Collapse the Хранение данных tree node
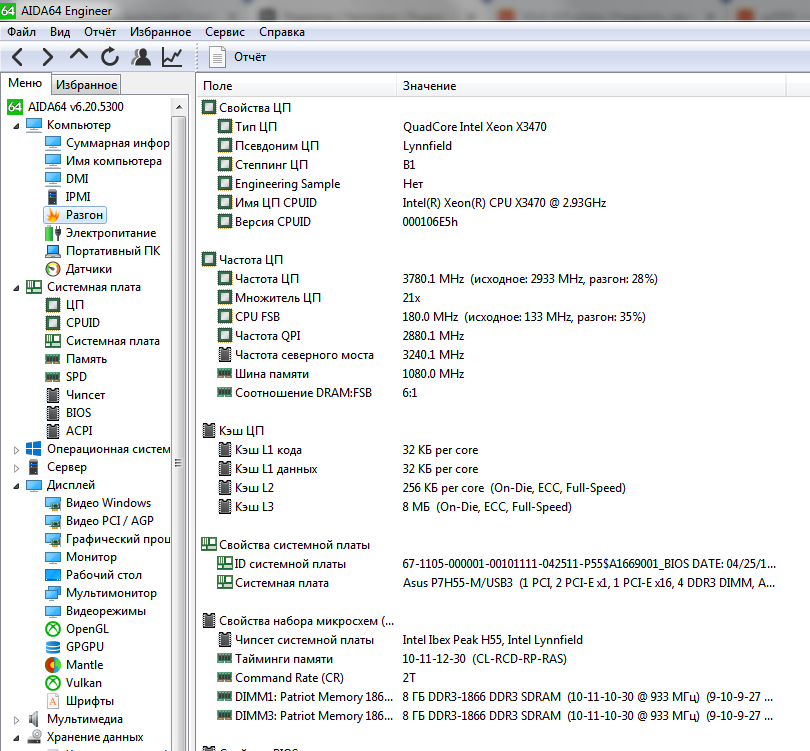The height and width of the screenshot is (751, 810). (x=16, y=738)
